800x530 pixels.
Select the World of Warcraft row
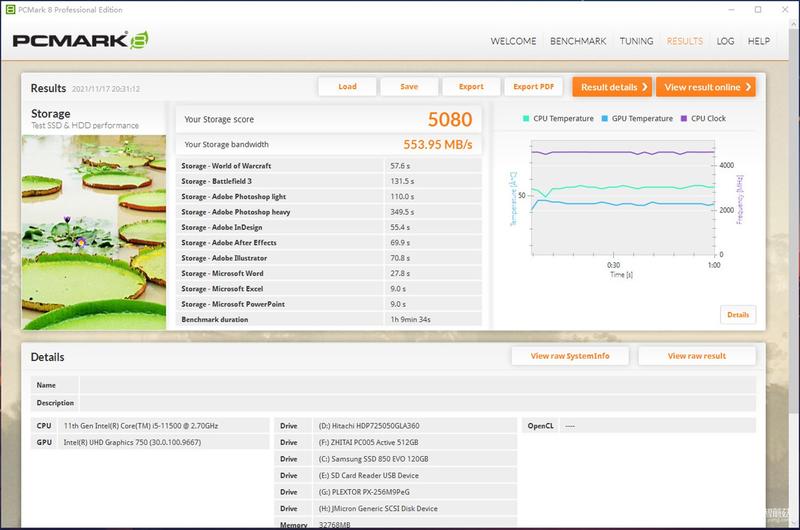click(x=329, y=166)
